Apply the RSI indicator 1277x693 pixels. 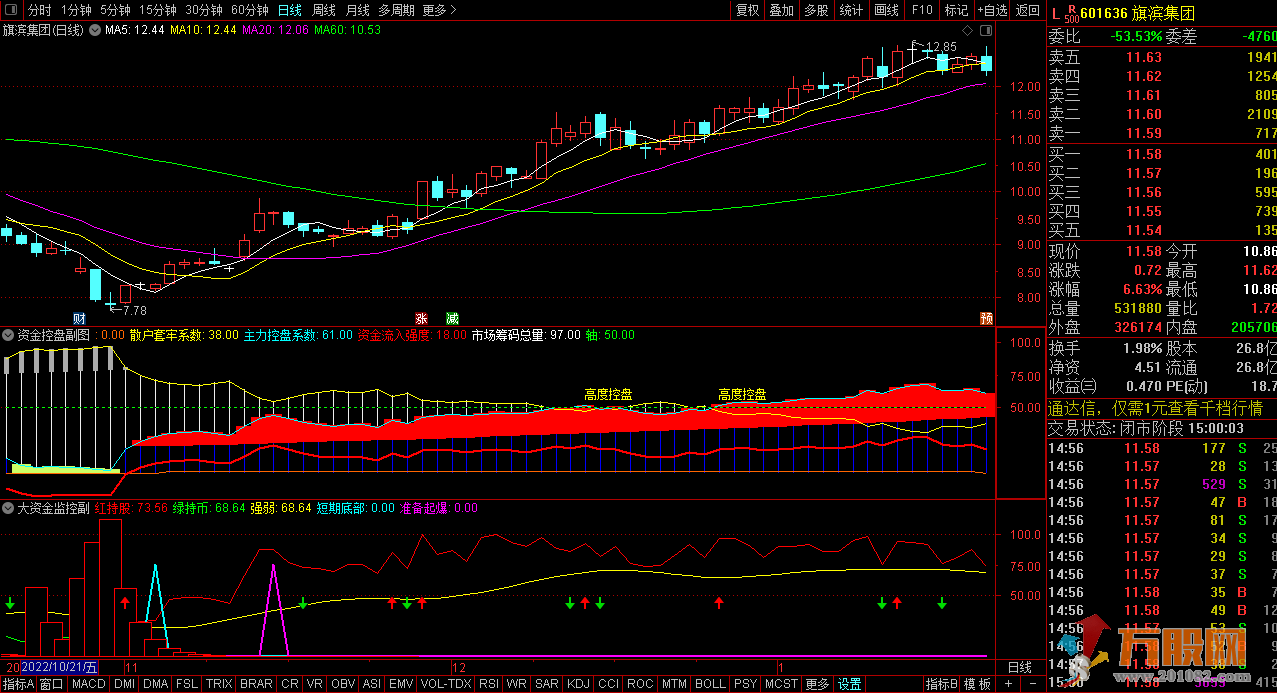(488, 684)
